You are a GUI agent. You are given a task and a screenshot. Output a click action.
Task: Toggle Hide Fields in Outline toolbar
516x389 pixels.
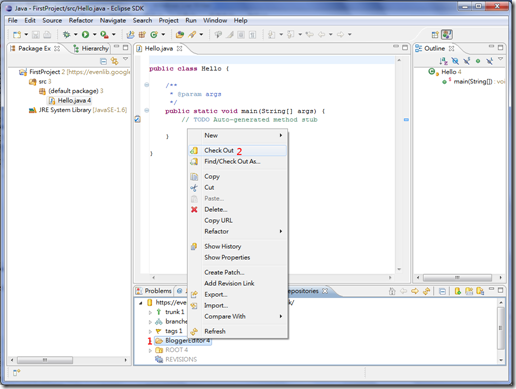point(455,61)
